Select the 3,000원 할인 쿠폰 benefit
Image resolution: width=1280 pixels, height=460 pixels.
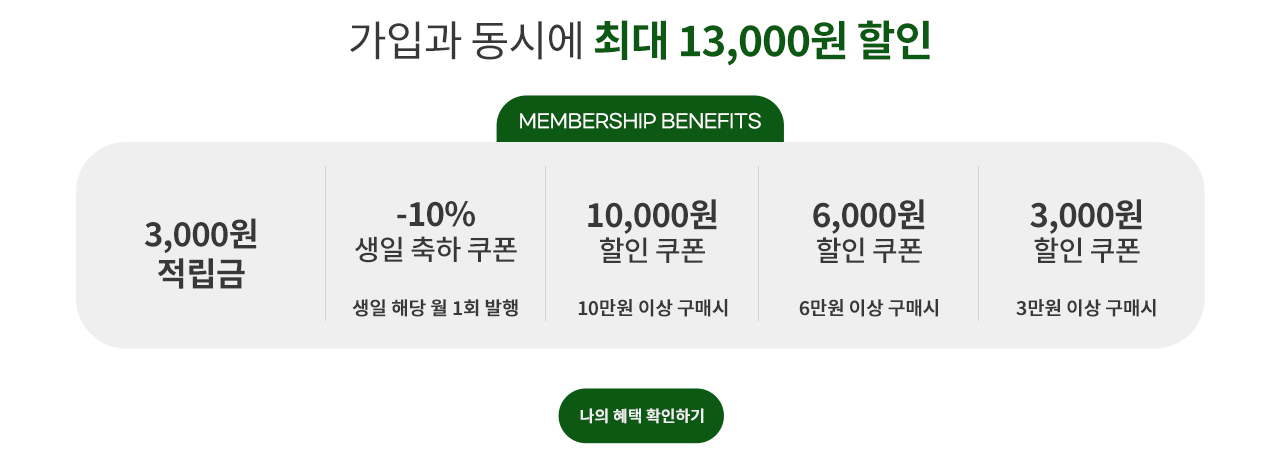pos(1086,231)
